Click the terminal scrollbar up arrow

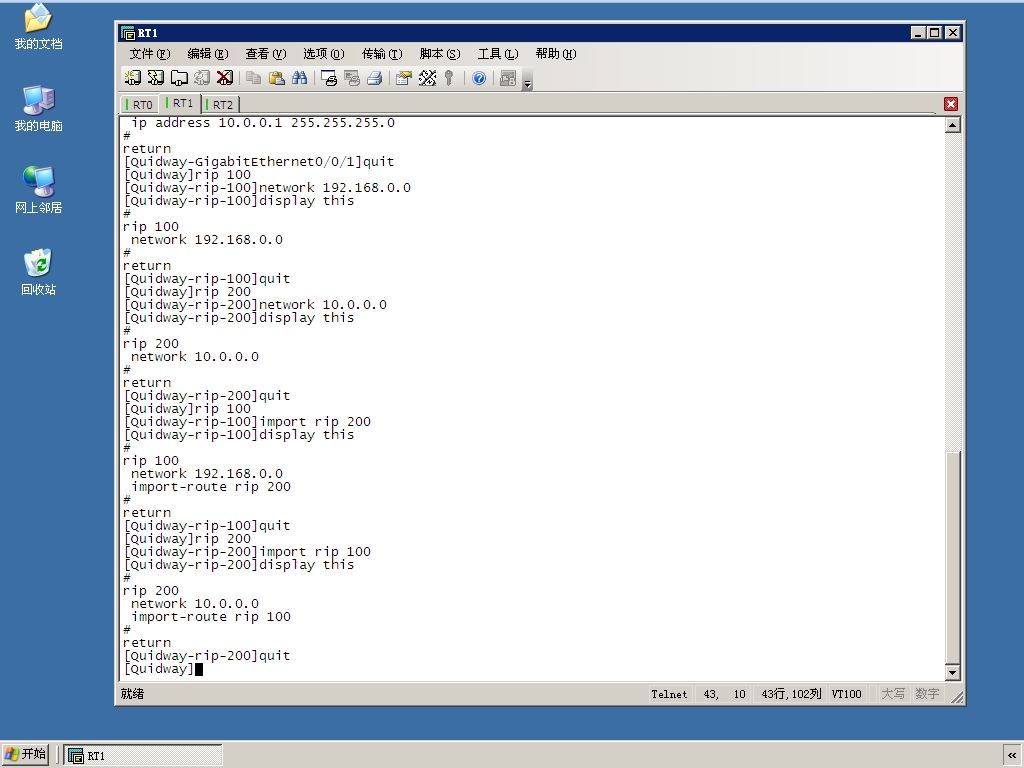click(x=953, y=125)
